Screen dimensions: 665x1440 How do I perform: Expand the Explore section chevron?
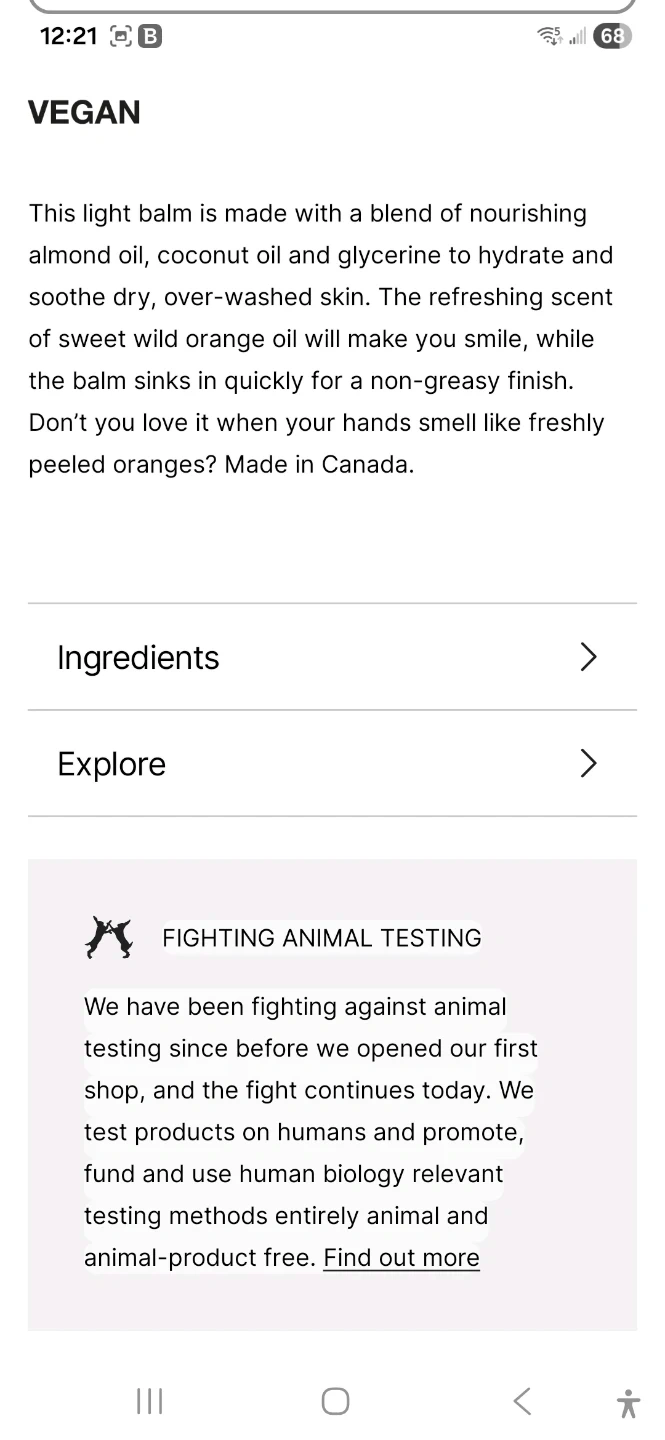[x=588, y=764]
